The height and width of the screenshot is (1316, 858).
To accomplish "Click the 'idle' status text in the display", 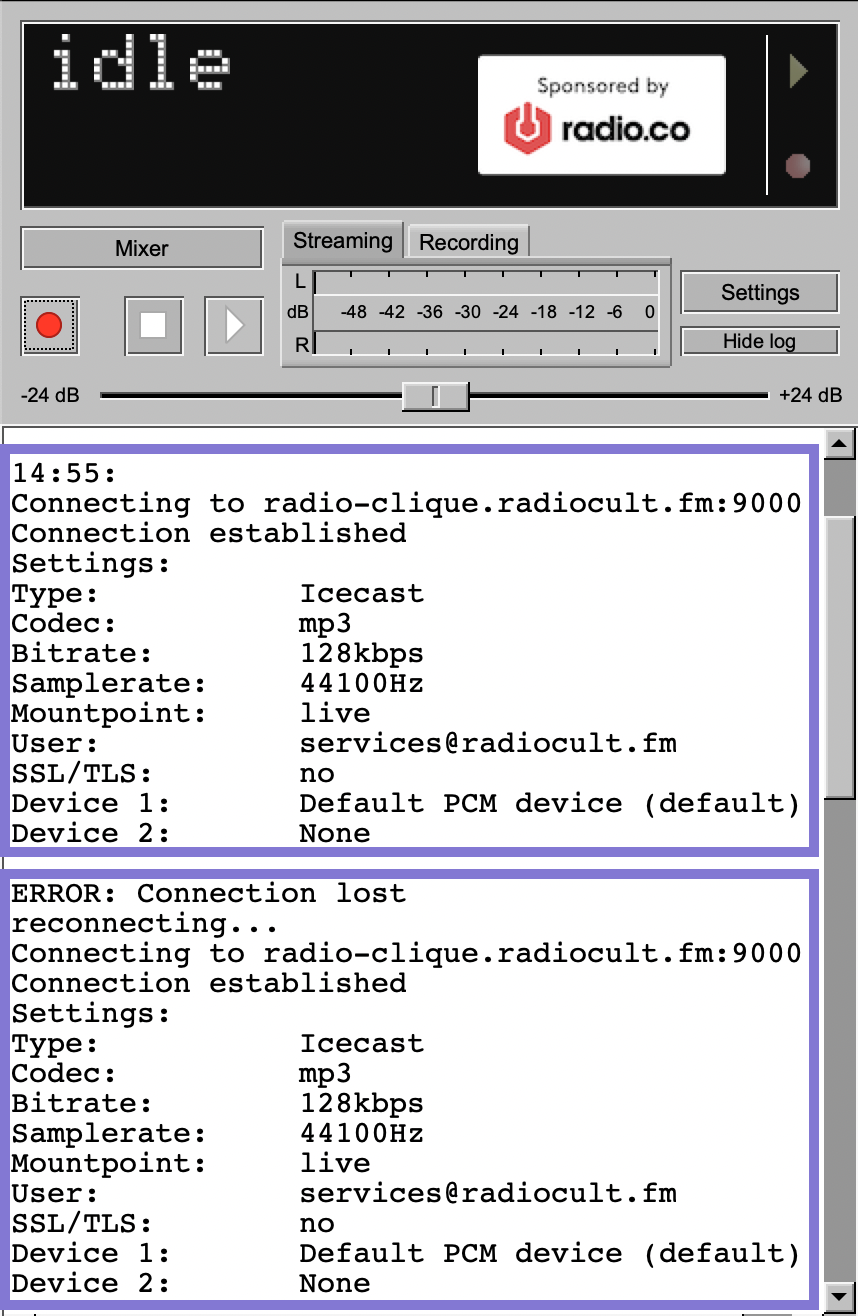I will pyautogui.click(x=141, y=64).
